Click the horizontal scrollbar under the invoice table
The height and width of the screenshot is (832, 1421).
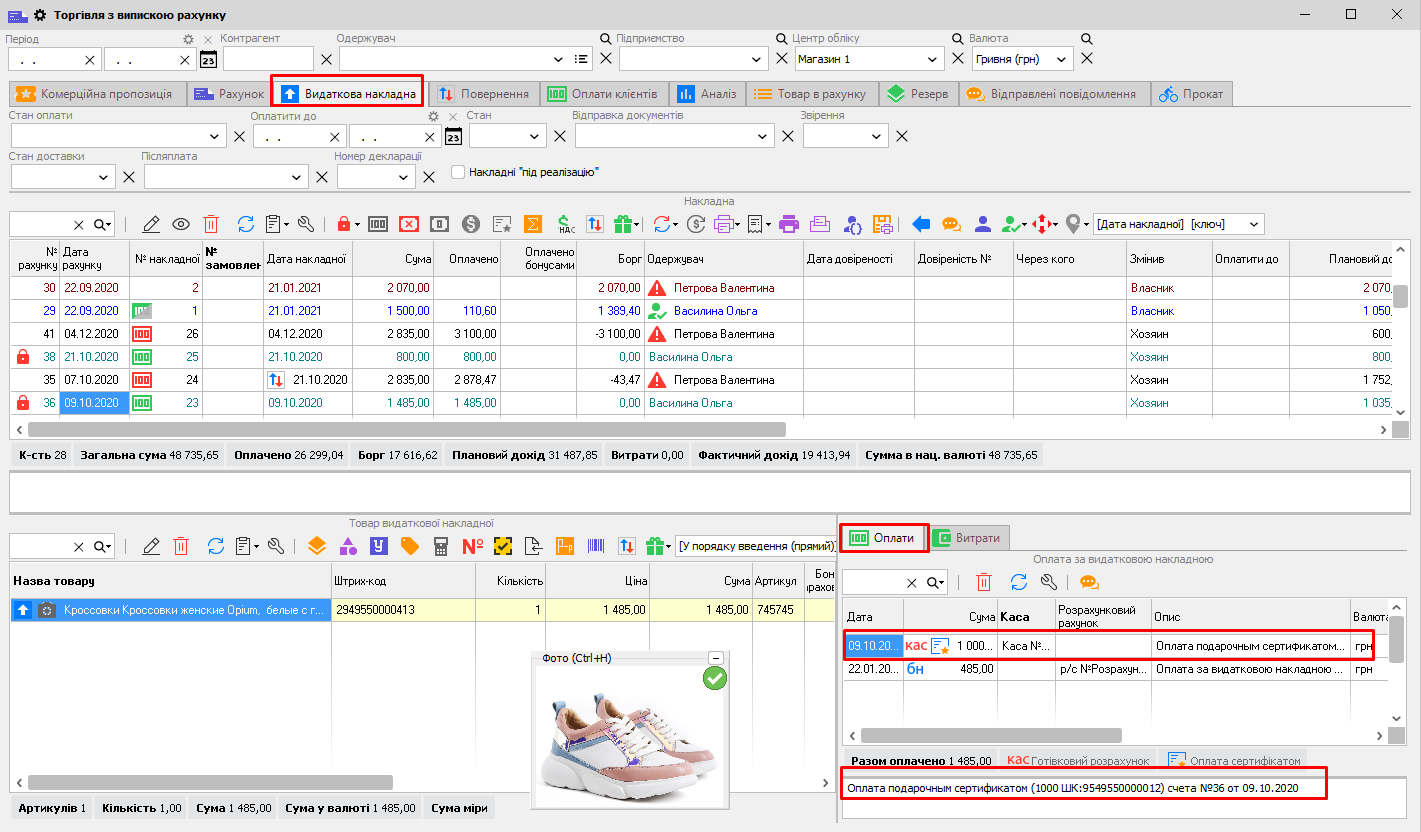click(400, 429)
